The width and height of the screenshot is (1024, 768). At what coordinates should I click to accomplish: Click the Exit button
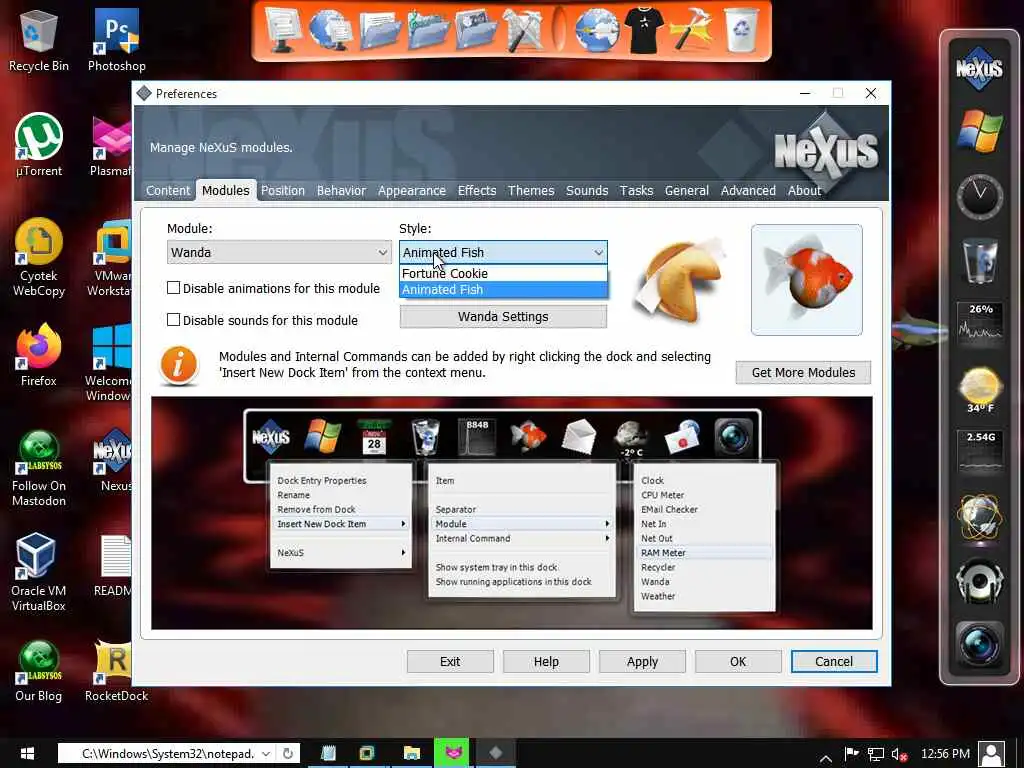[450, 662]
